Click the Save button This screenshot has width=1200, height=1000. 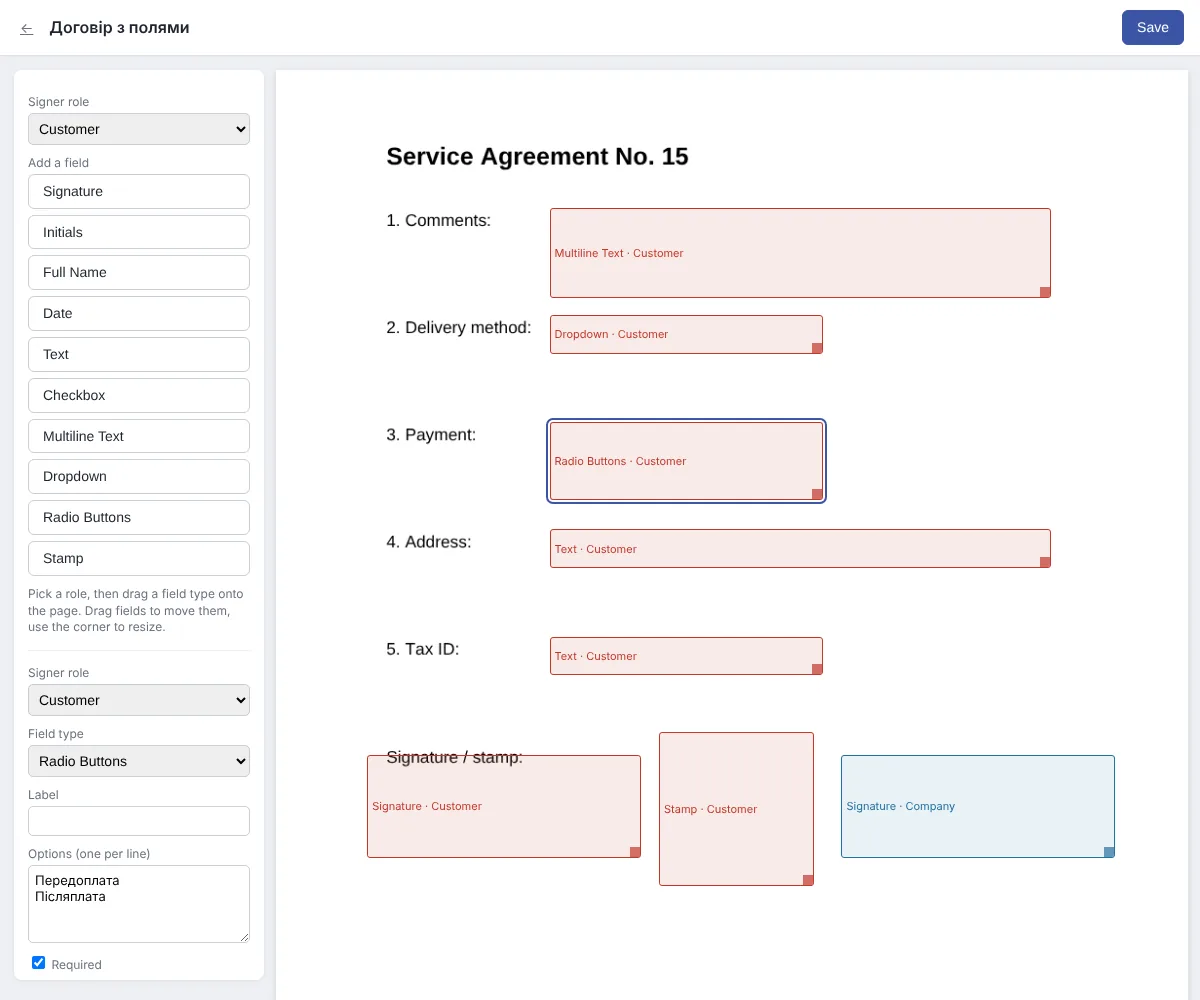coord(1153,28)
